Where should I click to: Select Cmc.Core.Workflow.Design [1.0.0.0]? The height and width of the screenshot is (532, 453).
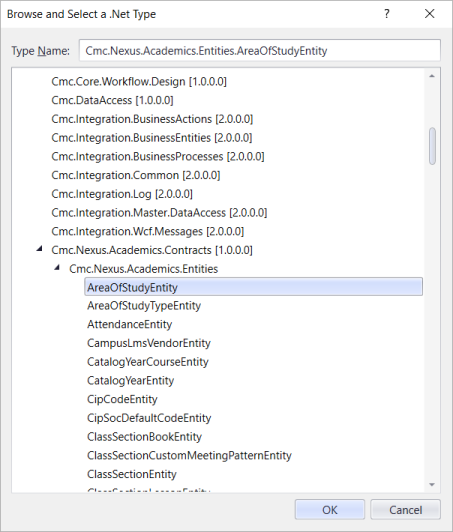coord(139,81)
